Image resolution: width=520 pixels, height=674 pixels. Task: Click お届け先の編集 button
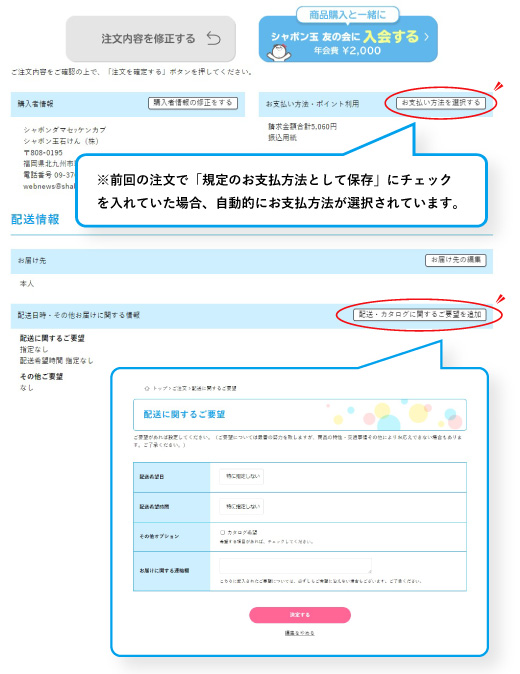point(456,260)
